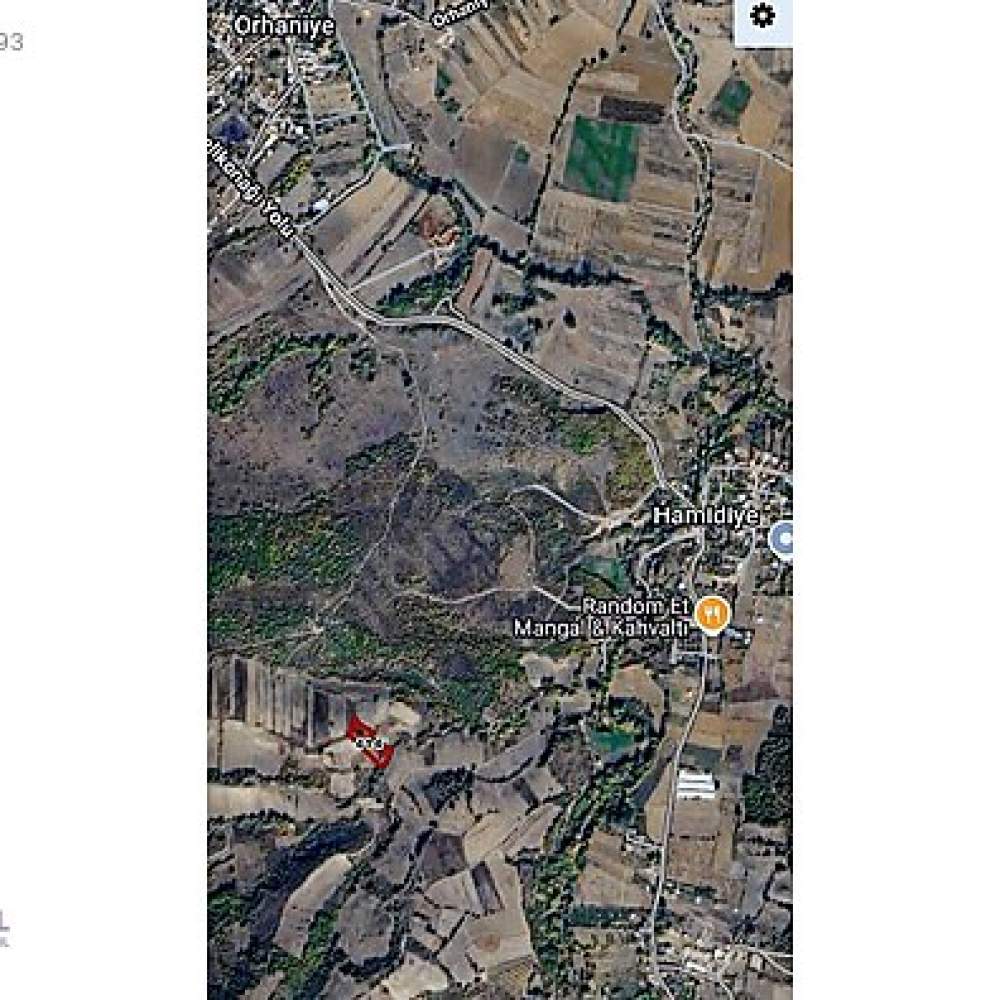Click the teal pond south of the restaurant
This screenshot has width=1000, height=1000.
611,740
